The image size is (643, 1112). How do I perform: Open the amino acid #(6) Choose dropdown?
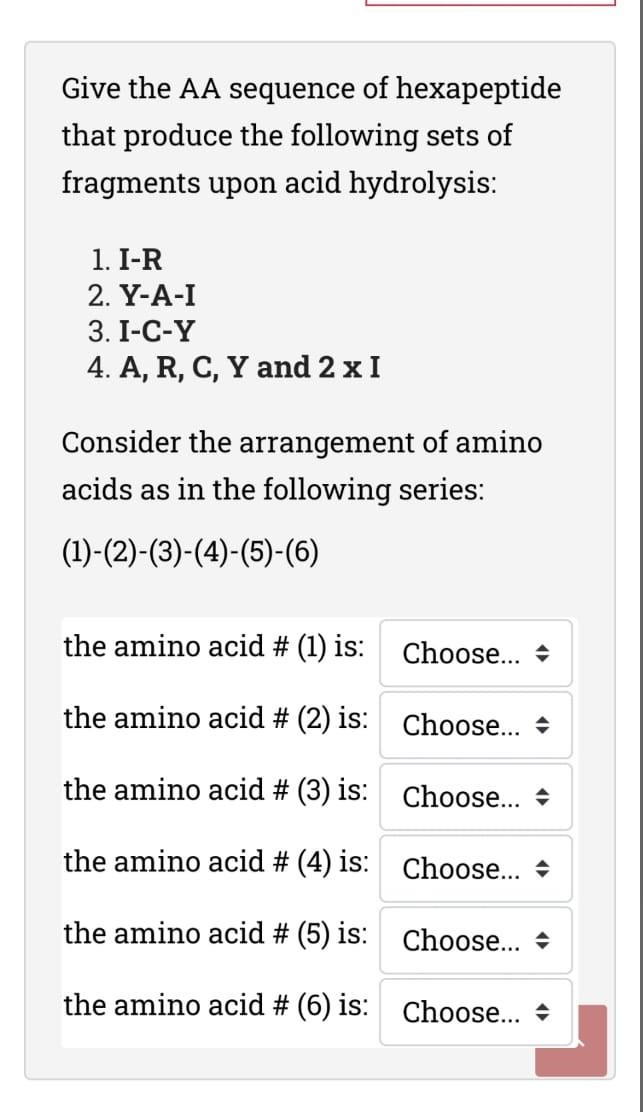[x=475, y=1013]
